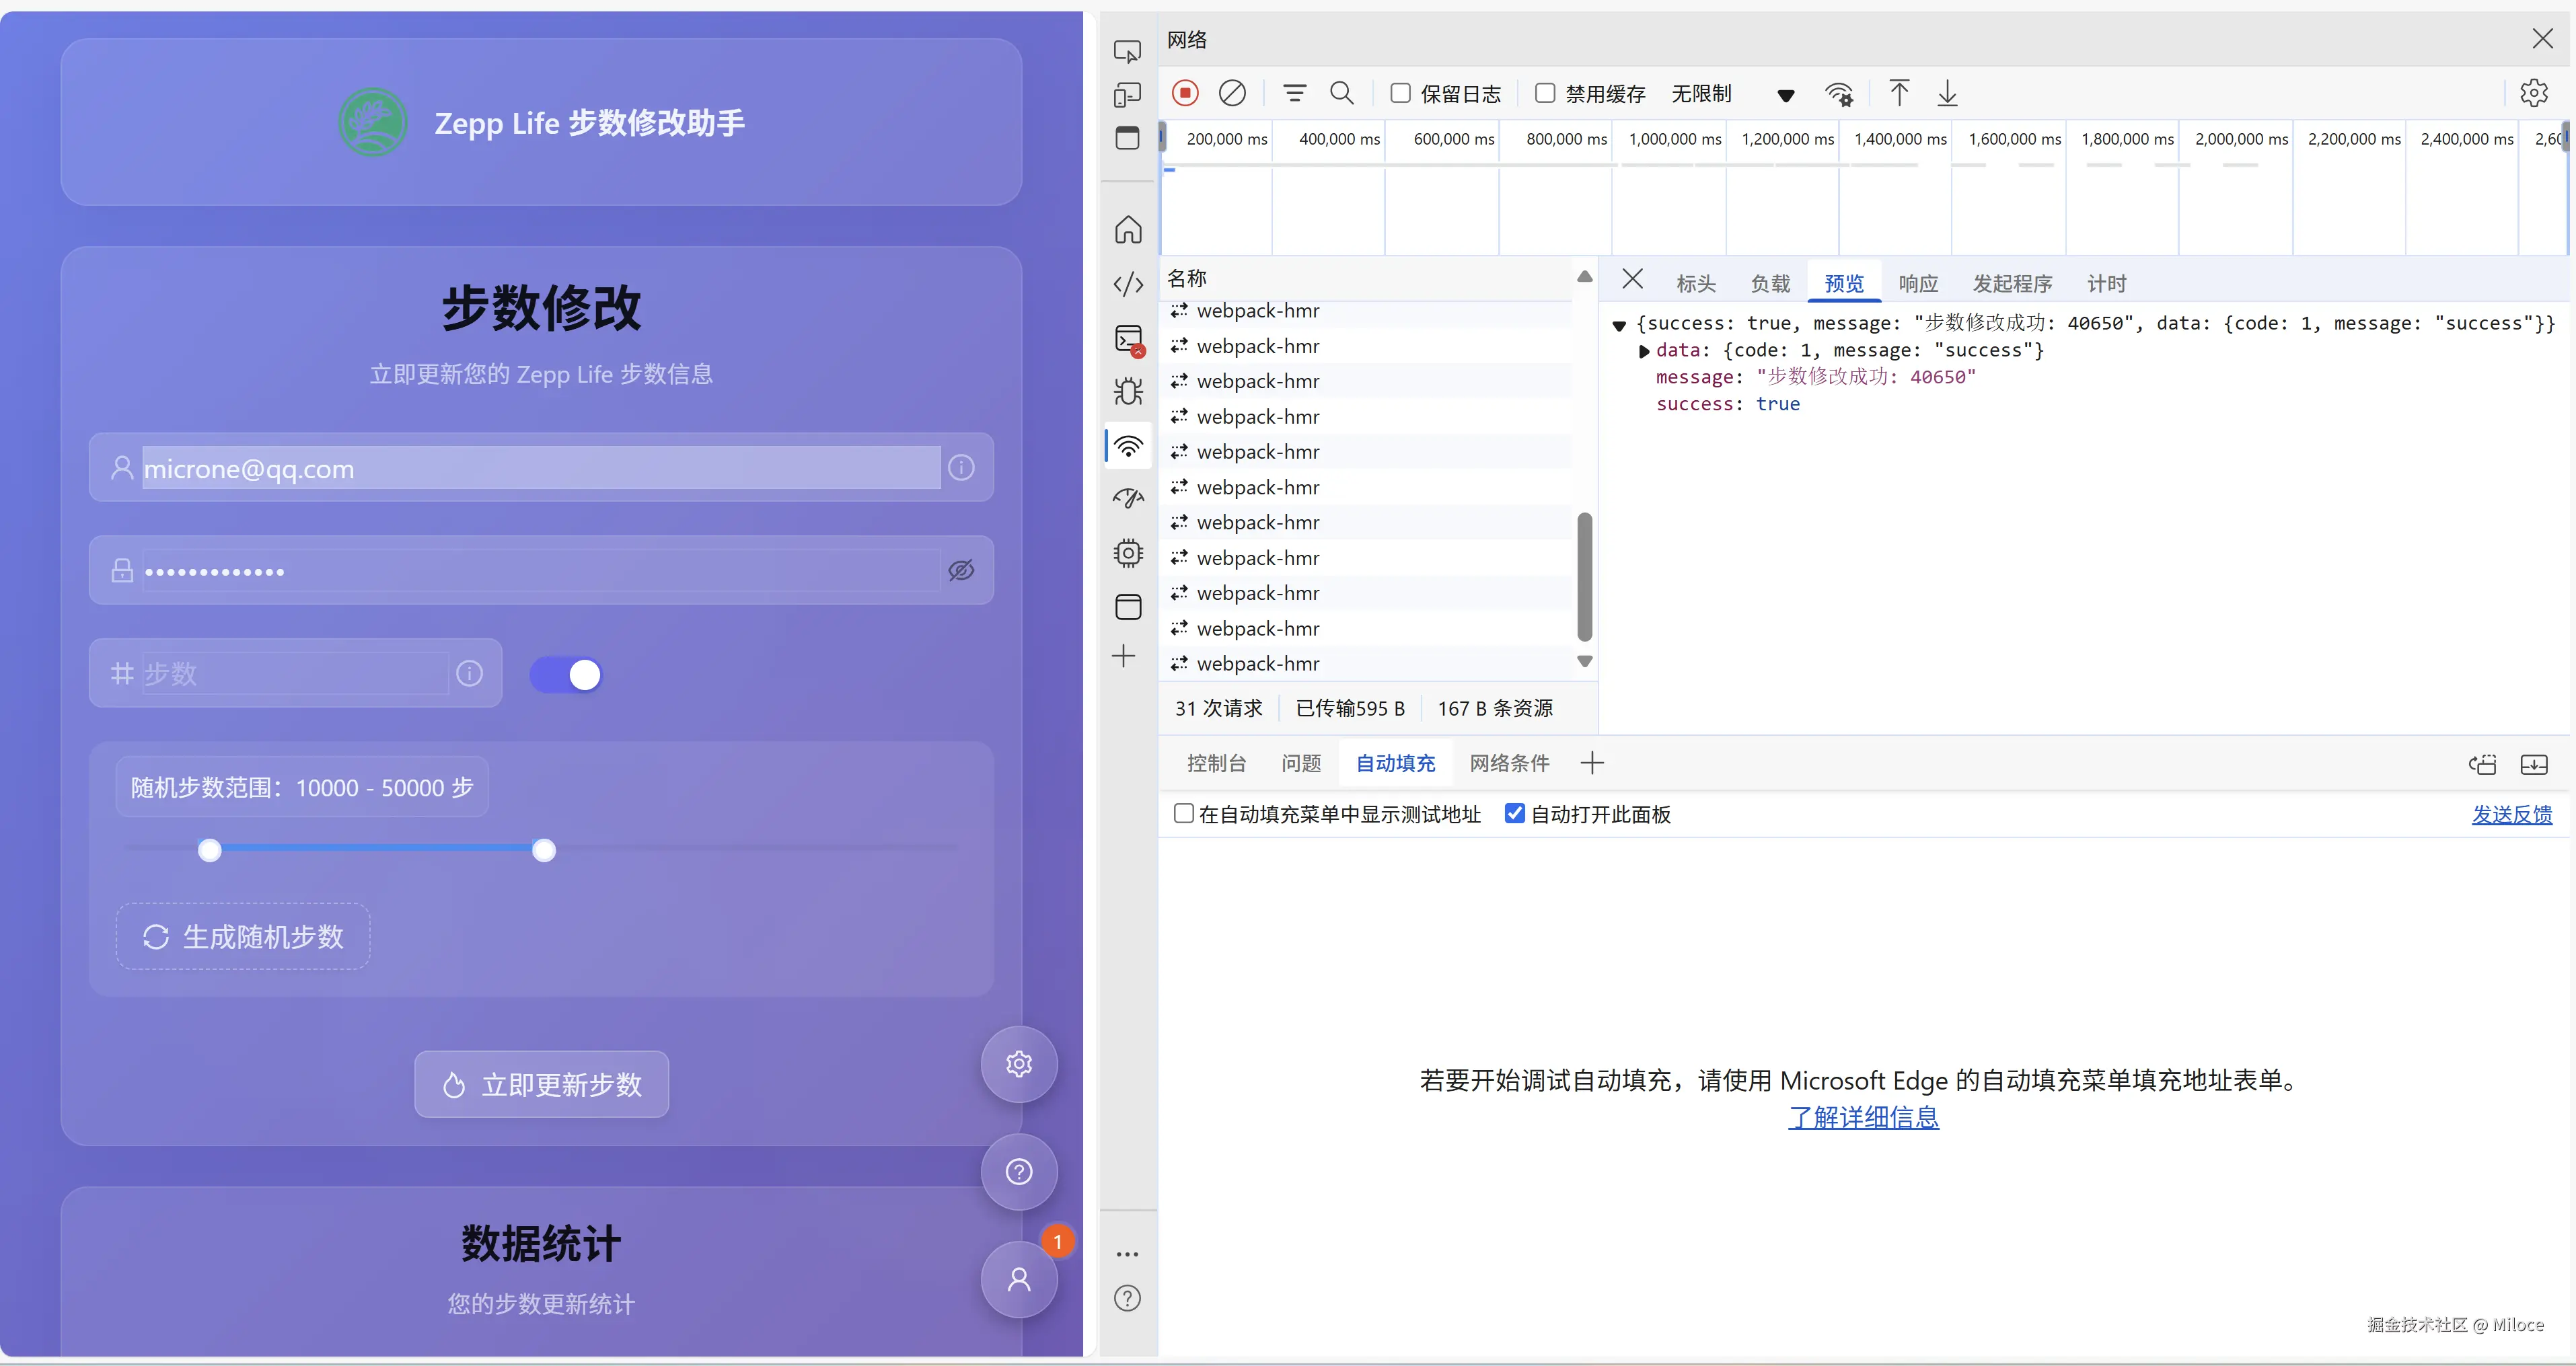Click the network filter icon

[x=1294, y=93]
